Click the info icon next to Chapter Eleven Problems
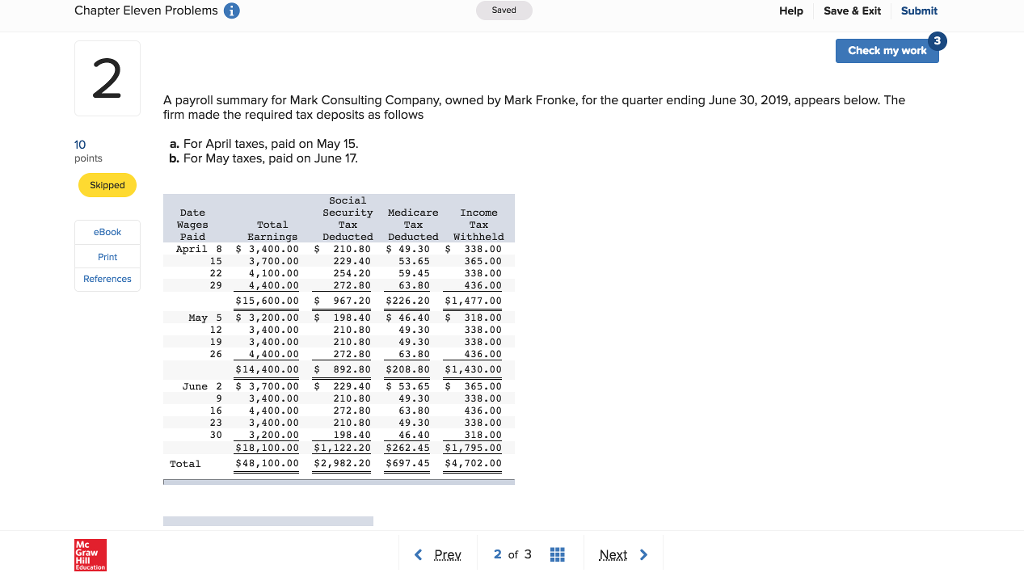 point(231,10)
